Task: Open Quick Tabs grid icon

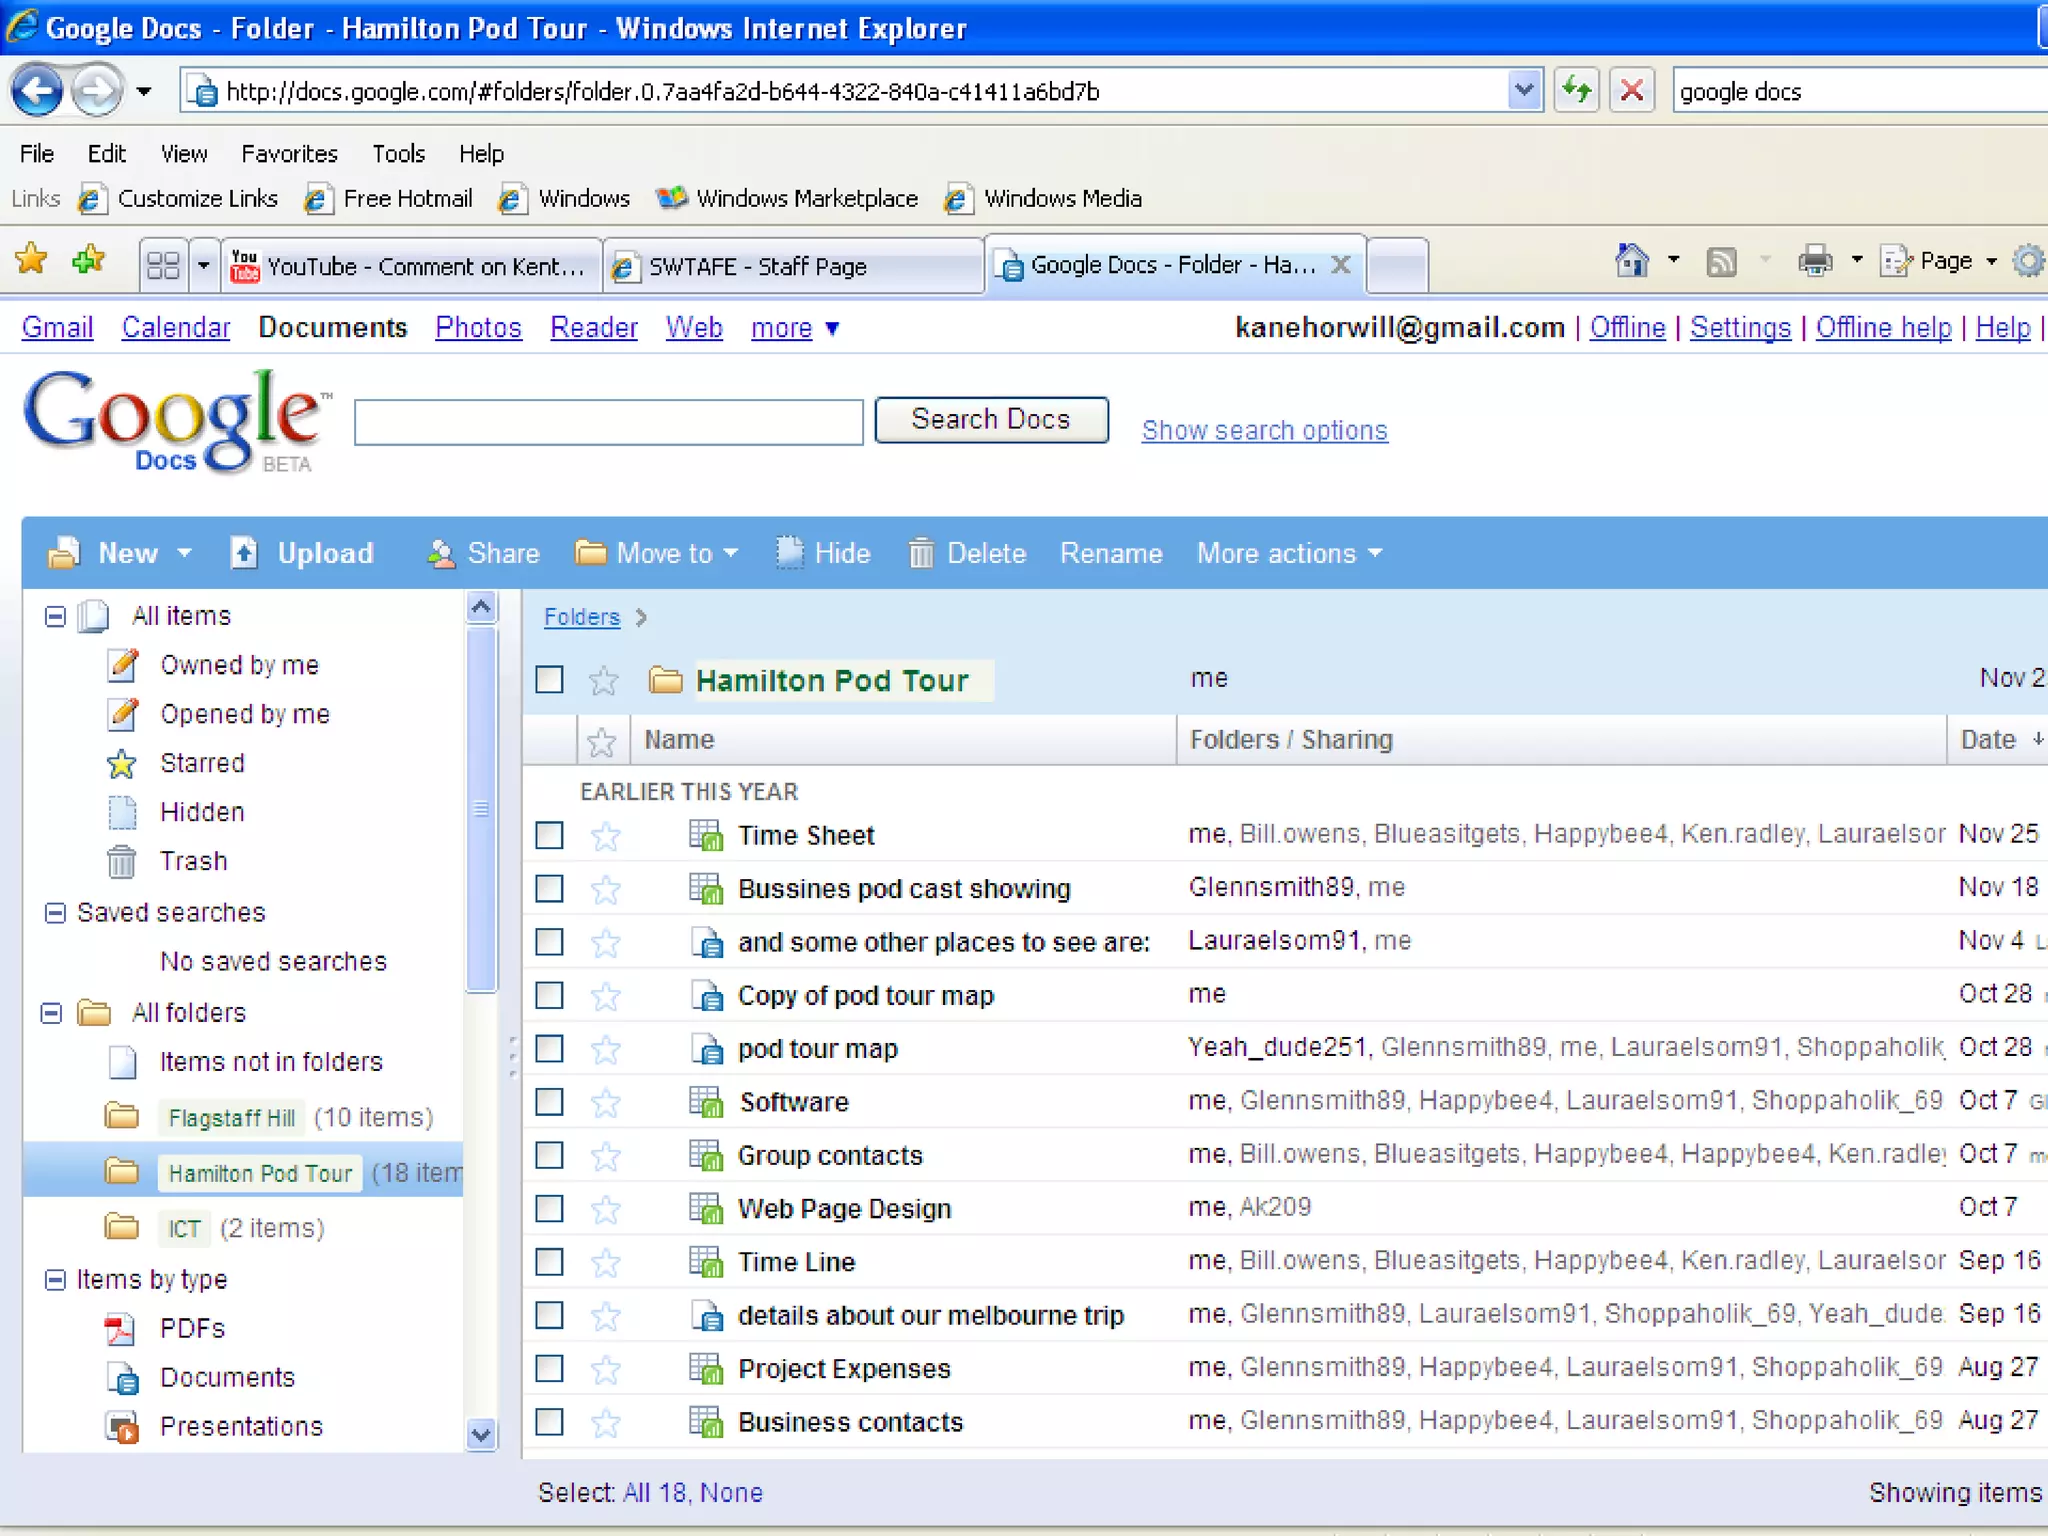Action: 163,266
